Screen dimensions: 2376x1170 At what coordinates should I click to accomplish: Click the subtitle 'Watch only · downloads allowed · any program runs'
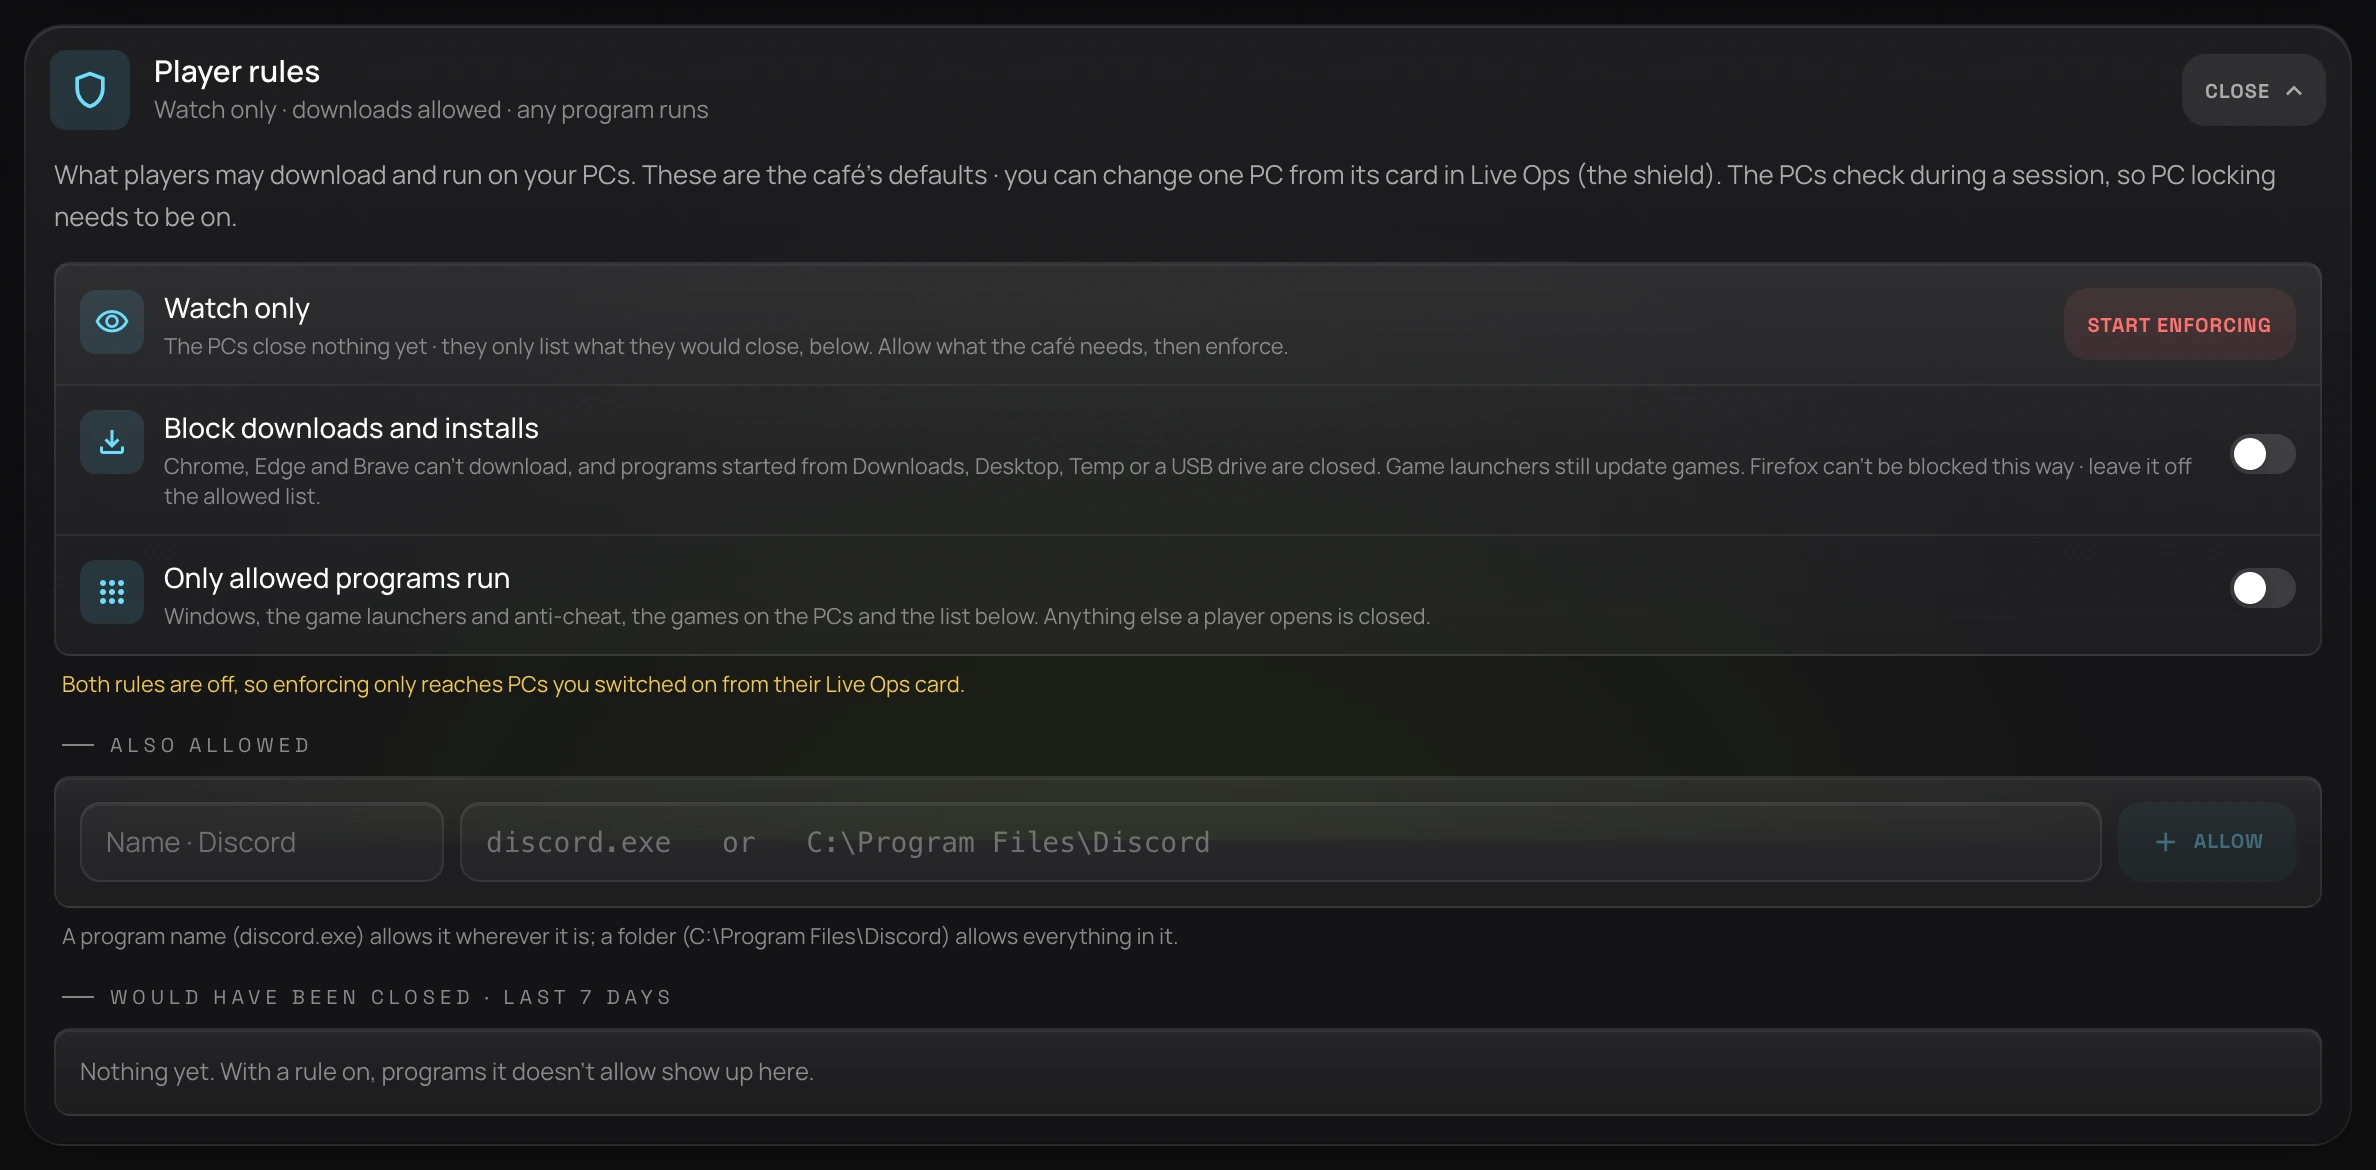pyautogui.click(x=431, y=110)
